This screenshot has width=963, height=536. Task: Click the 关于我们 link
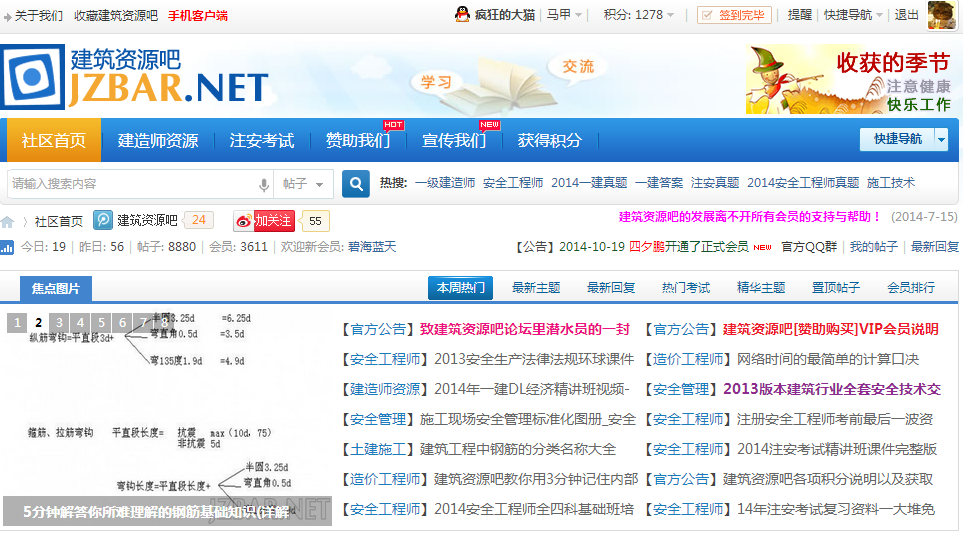tap(39, 16)
